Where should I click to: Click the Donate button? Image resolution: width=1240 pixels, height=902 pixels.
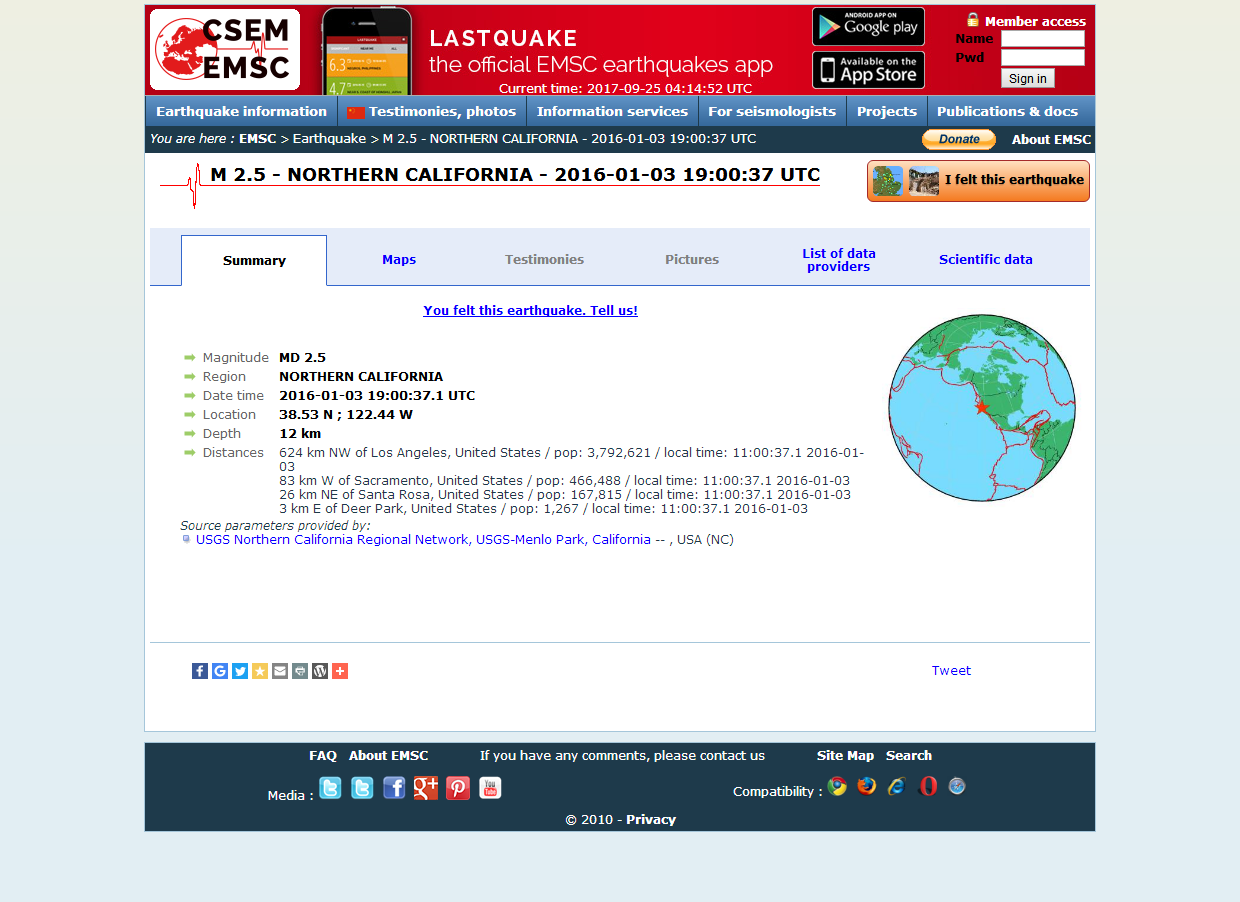[x=958, y=139]
